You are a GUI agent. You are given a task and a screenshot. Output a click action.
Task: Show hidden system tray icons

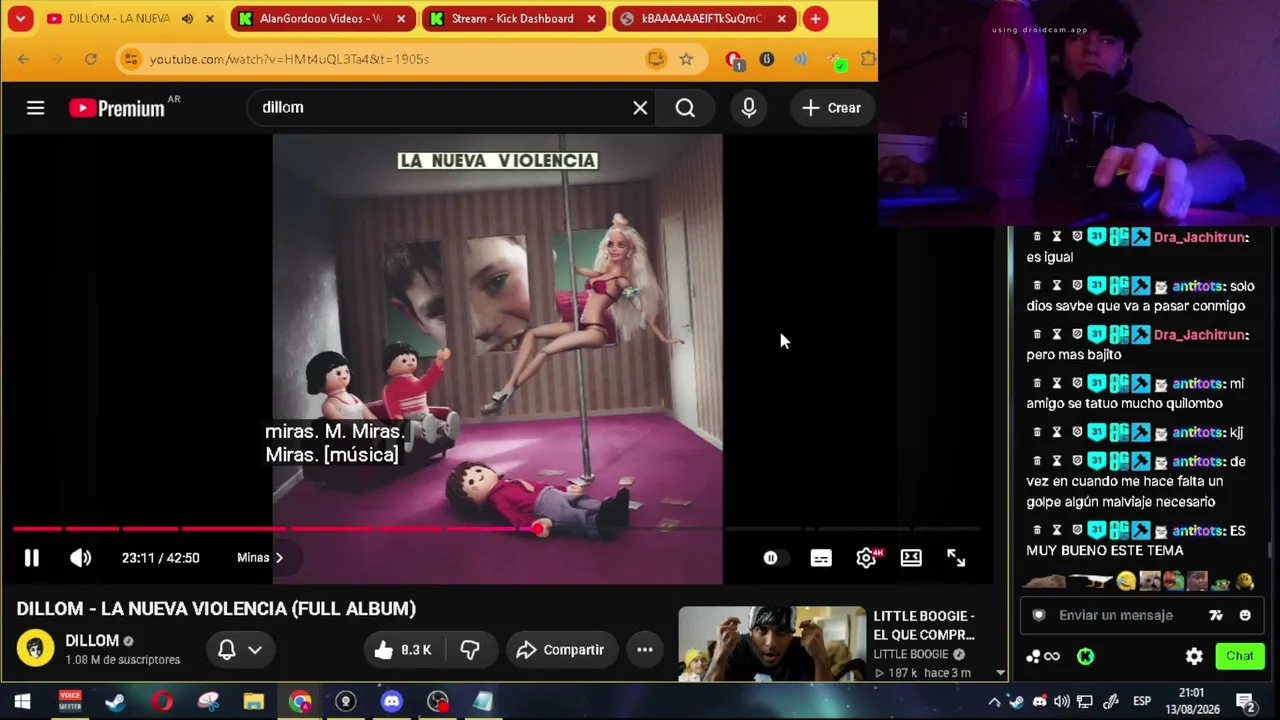pos(994,702)
